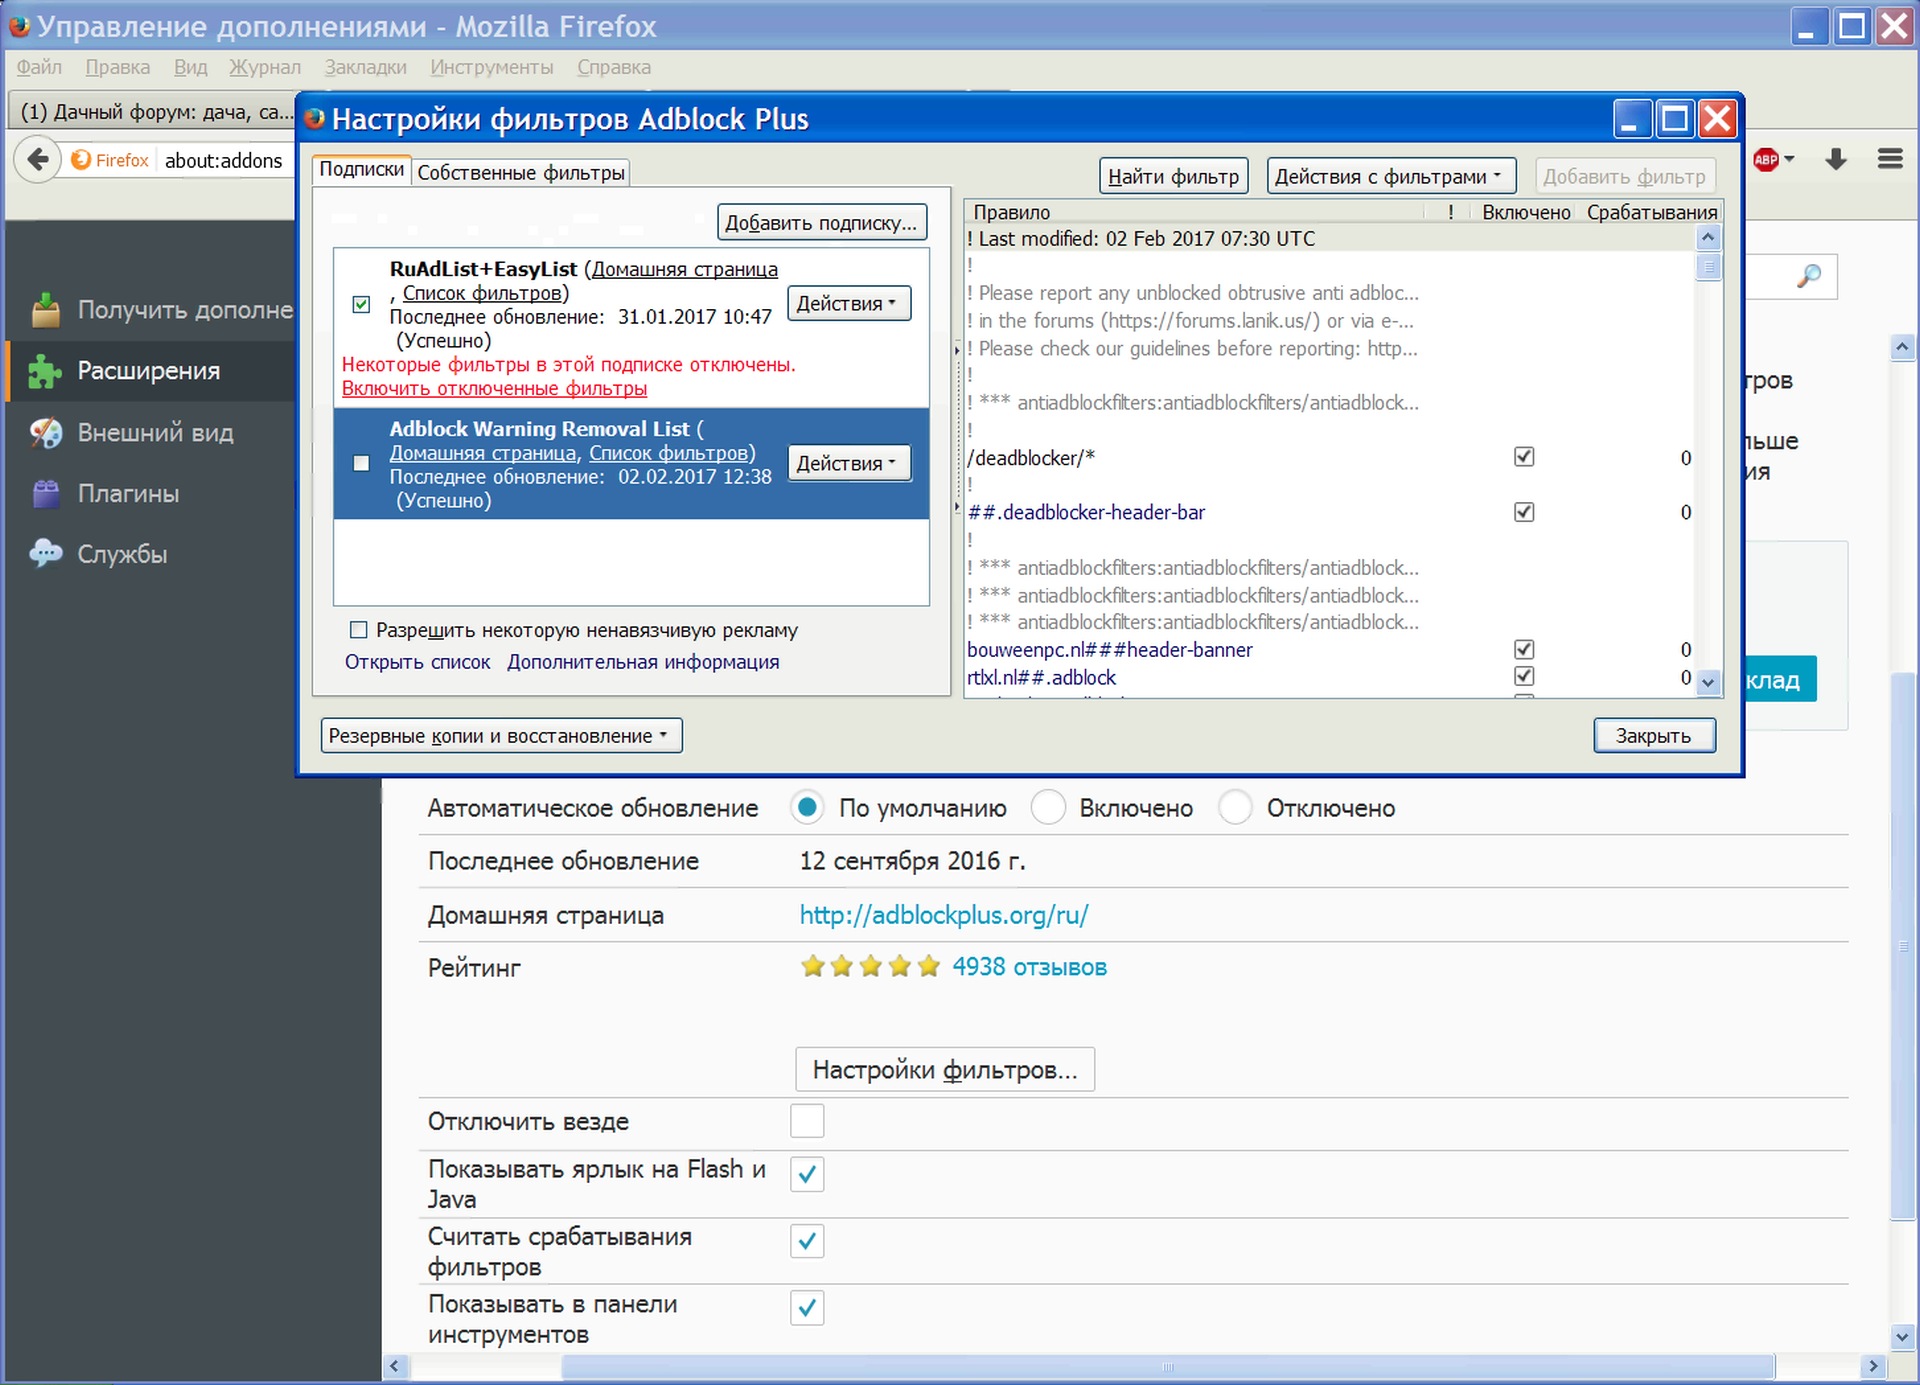Select По умолчанию auto-update radio
The height and width of the screenshot is (1385, 1920).
(807, 807)
